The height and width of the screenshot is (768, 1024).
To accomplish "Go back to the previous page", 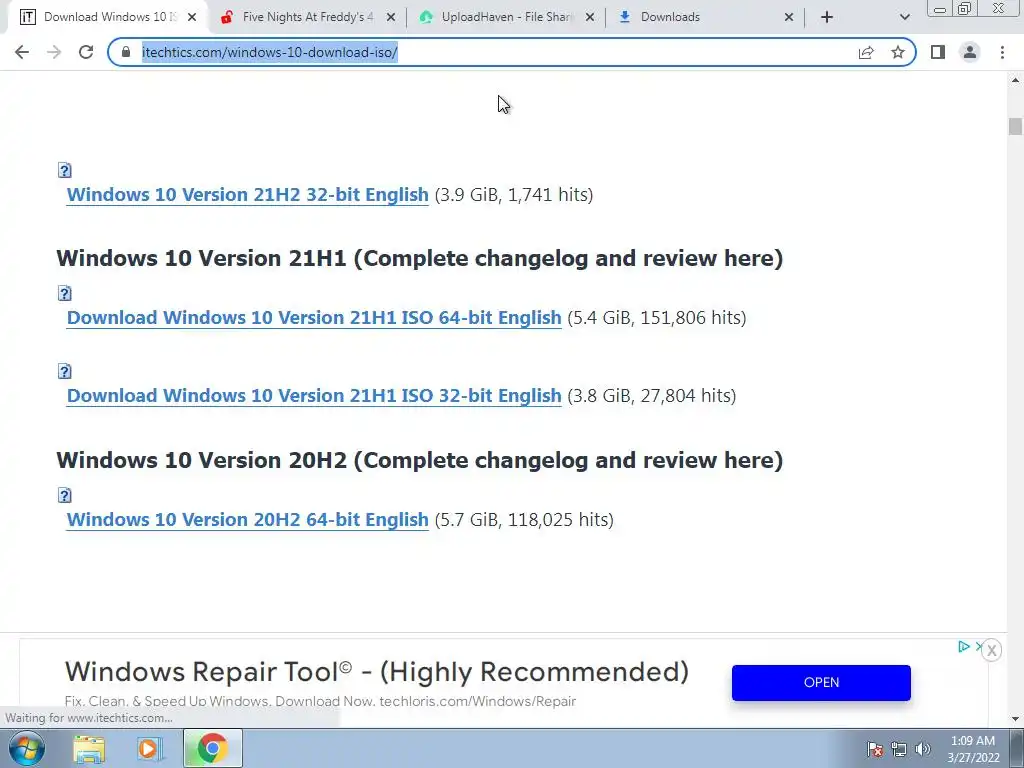I will coord(22,52).
